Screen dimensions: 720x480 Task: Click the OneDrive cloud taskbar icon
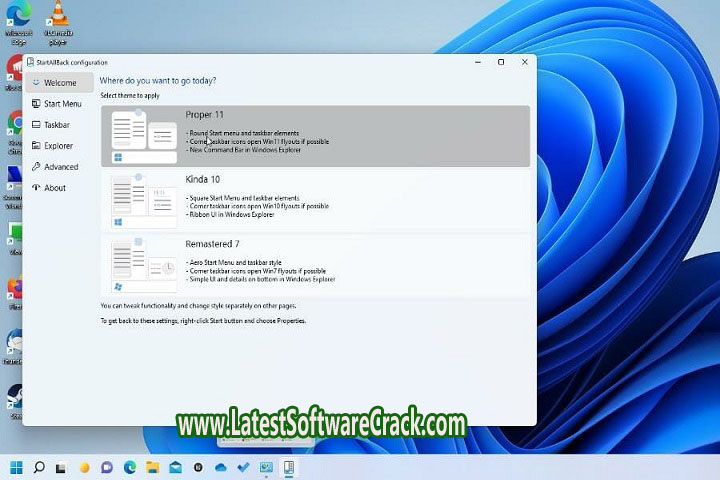(x=221, y=467)
